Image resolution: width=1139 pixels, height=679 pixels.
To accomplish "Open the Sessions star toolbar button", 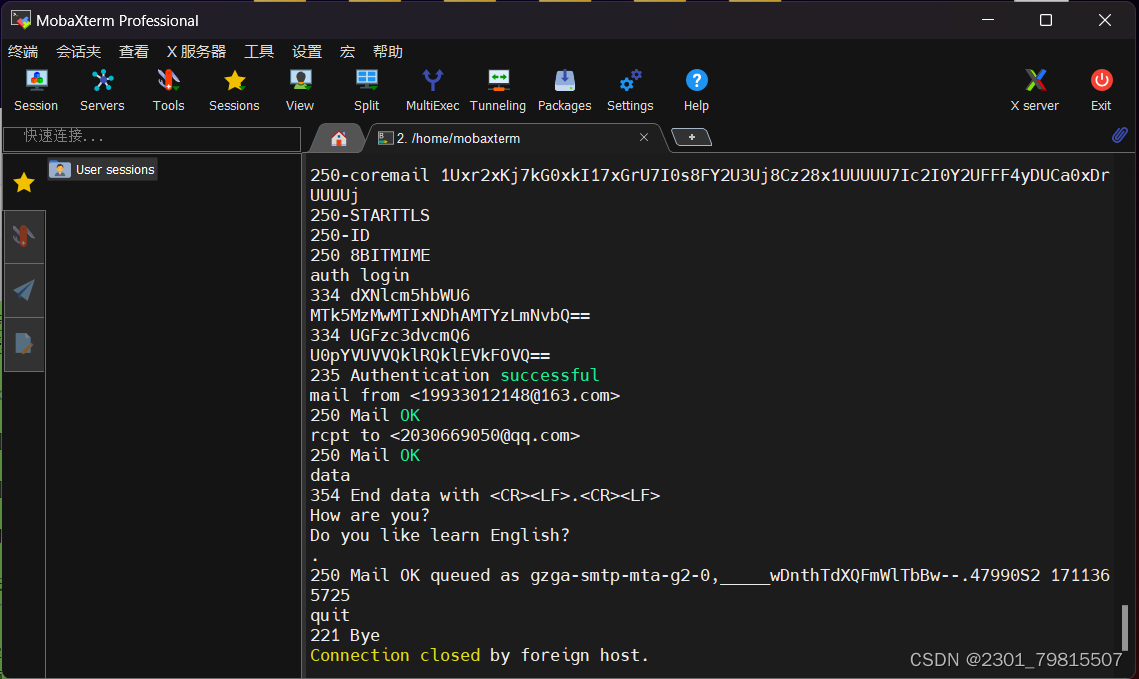I will tap(234, 90).
